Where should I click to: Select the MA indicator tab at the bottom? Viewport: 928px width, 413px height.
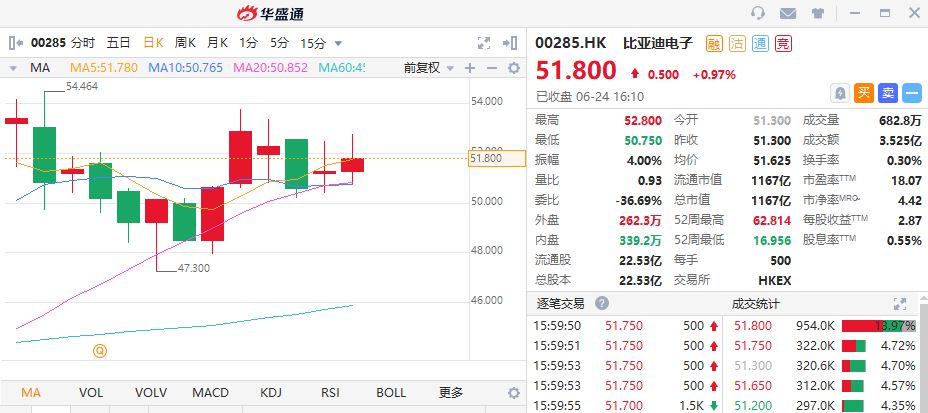(x=31, y=393)
